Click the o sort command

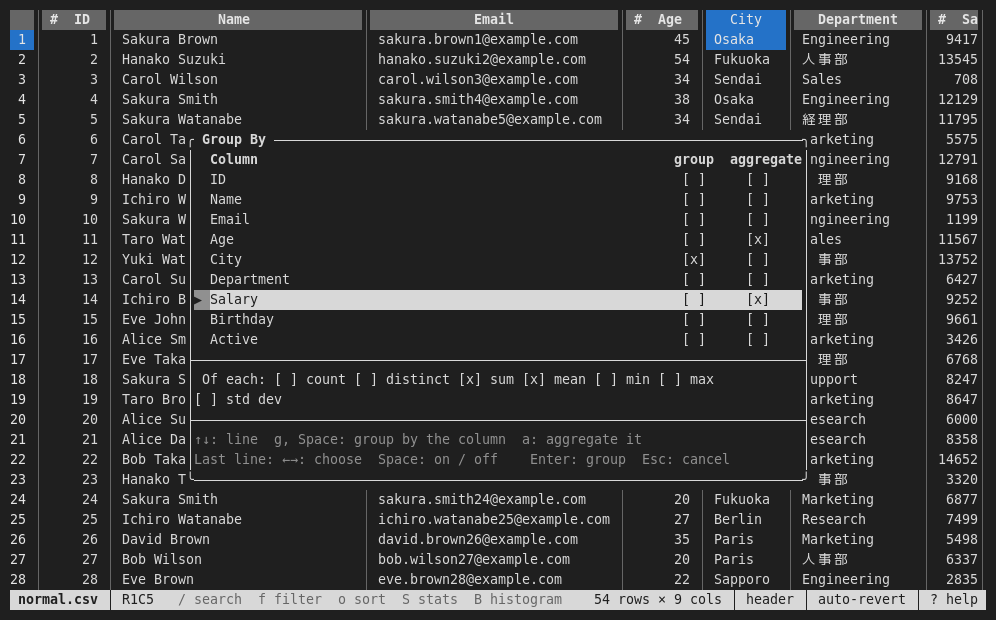[361, 600]
